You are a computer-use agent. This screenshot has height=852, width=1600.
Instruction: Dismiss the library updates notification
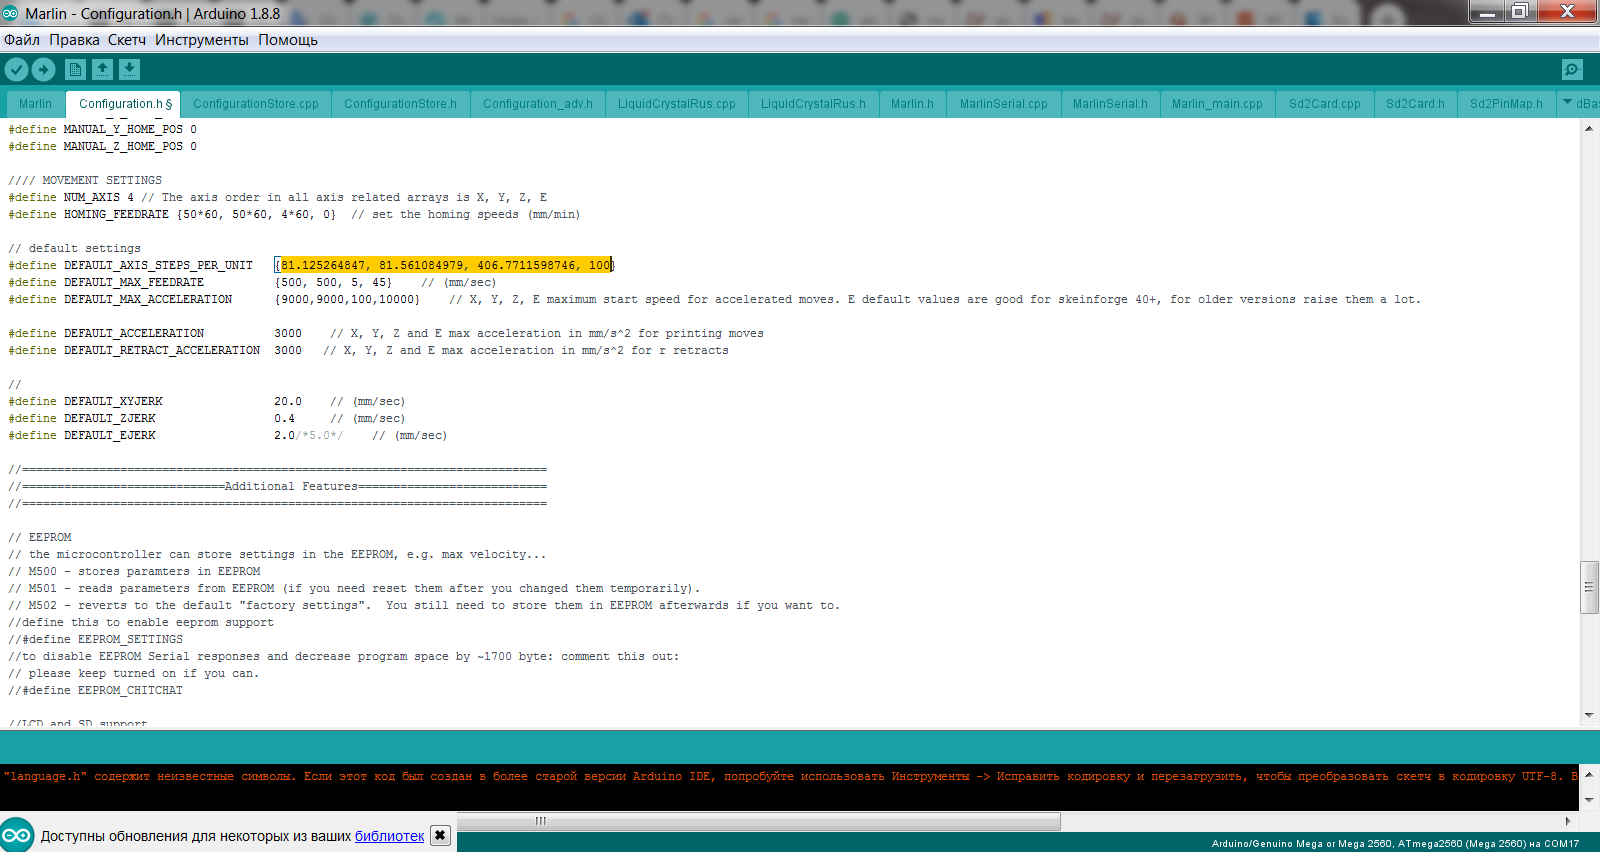[440, 836]
